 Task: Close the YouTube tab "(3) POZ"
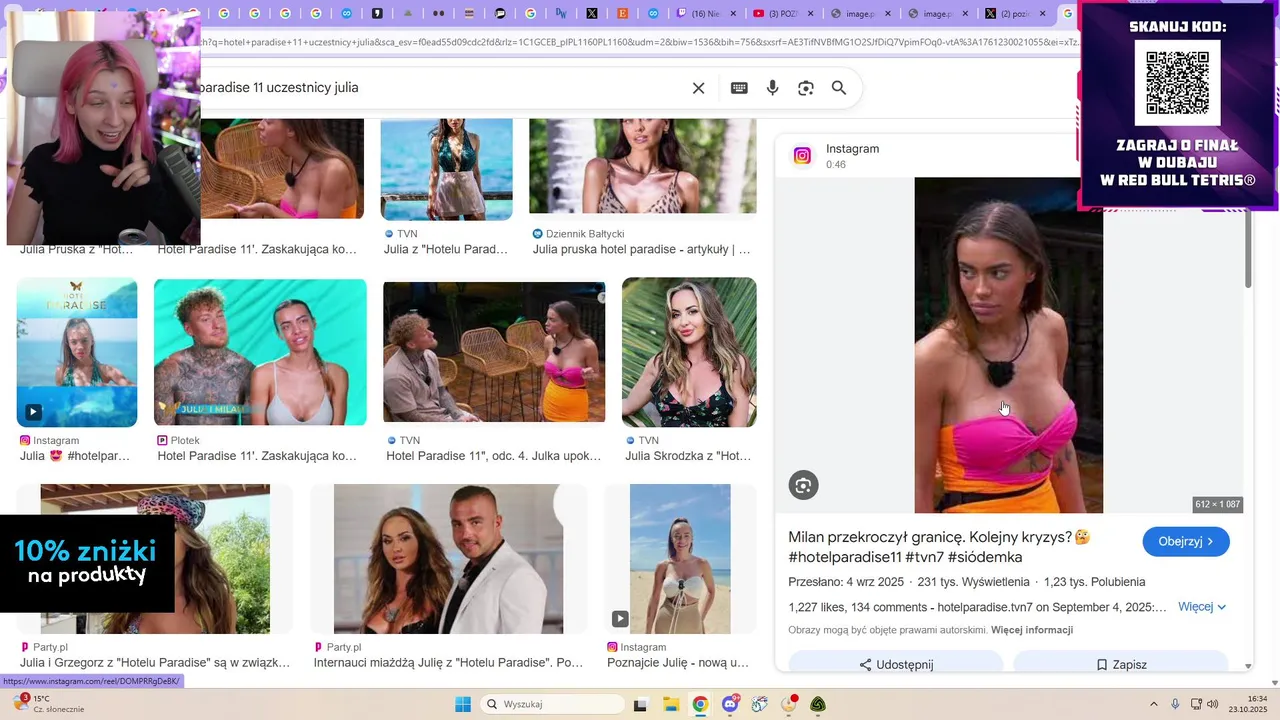[x=810, y=13]
